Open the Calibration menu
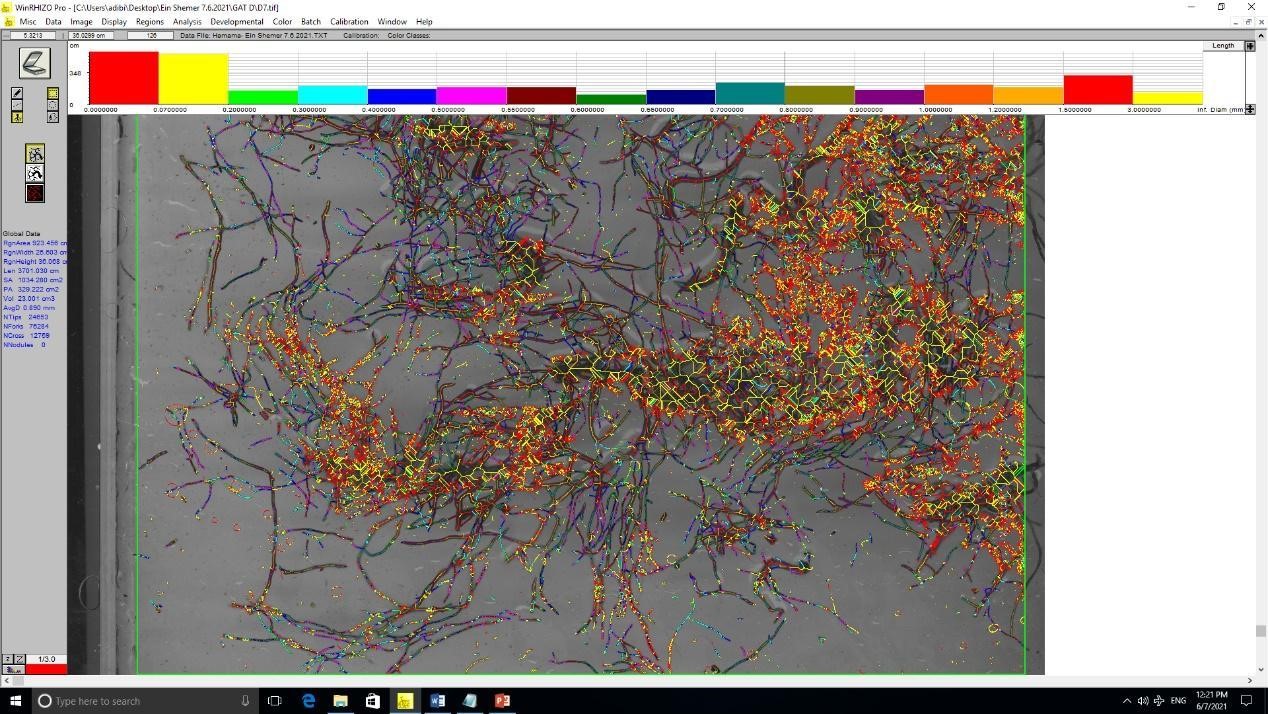This screenshot has width=1268, height=714. tap(350, 21)
